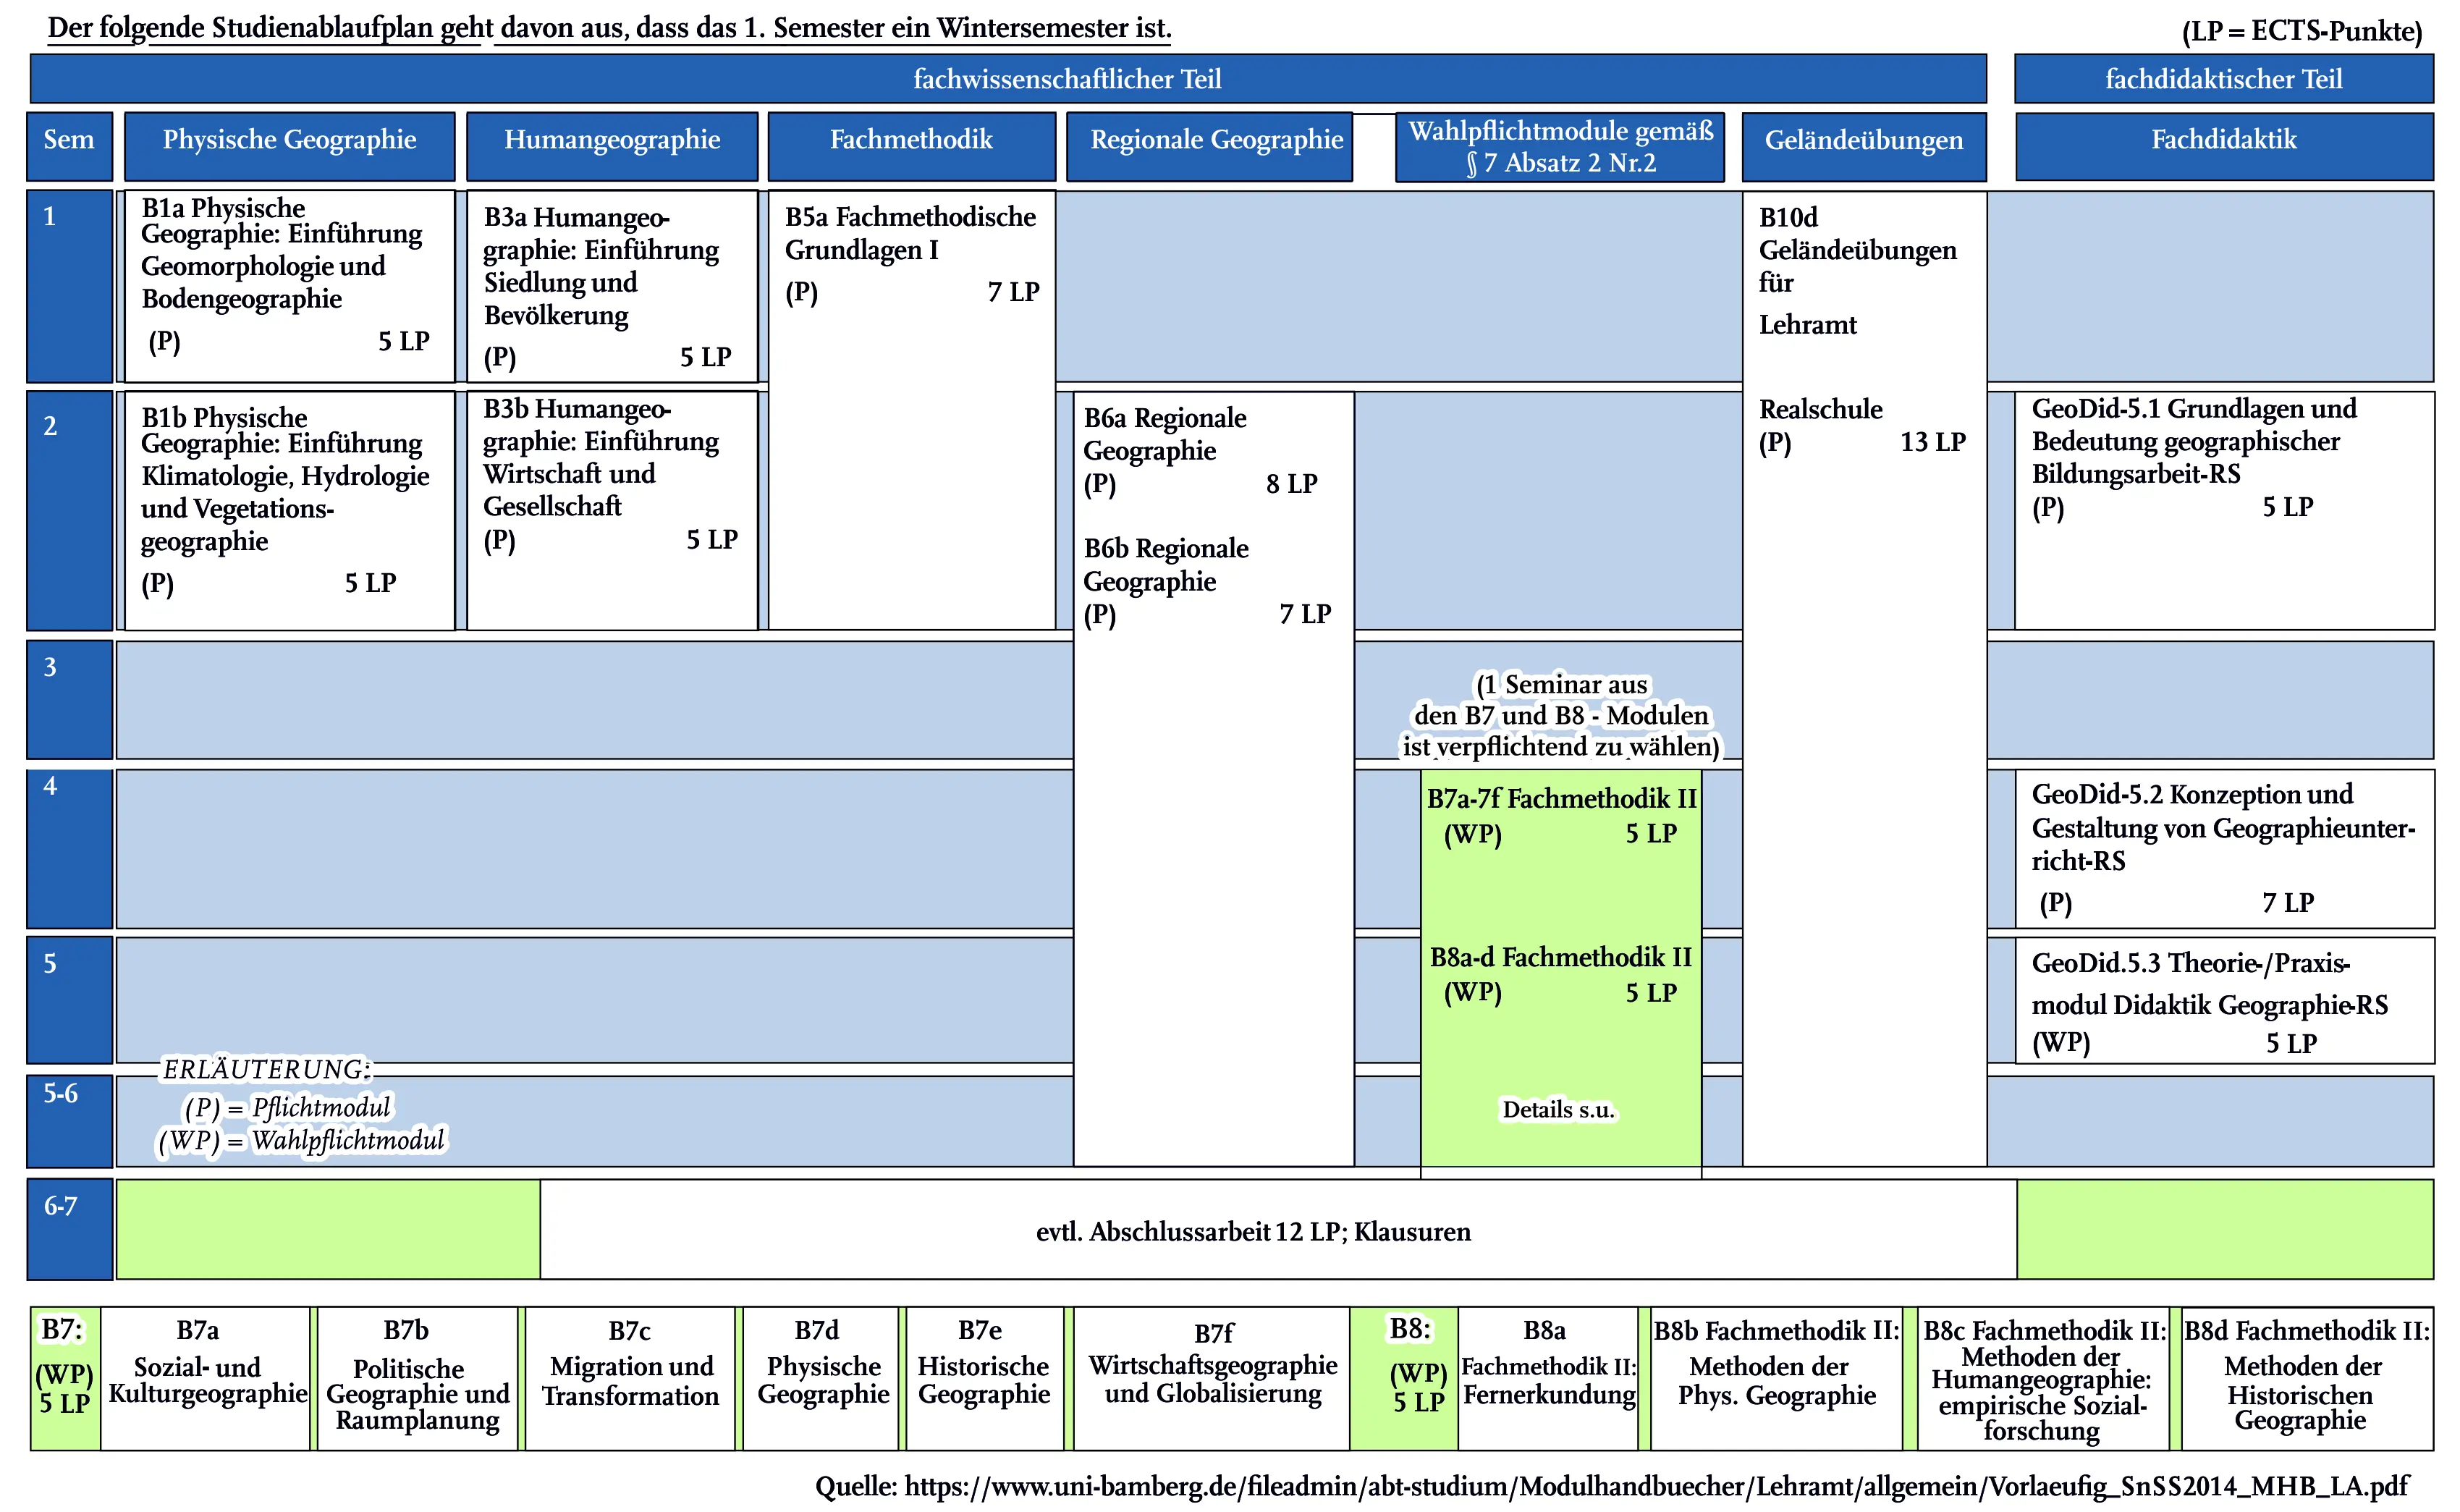
Task: Select the B8a Fernerkundung cell
Action: click(1547, 1377)
